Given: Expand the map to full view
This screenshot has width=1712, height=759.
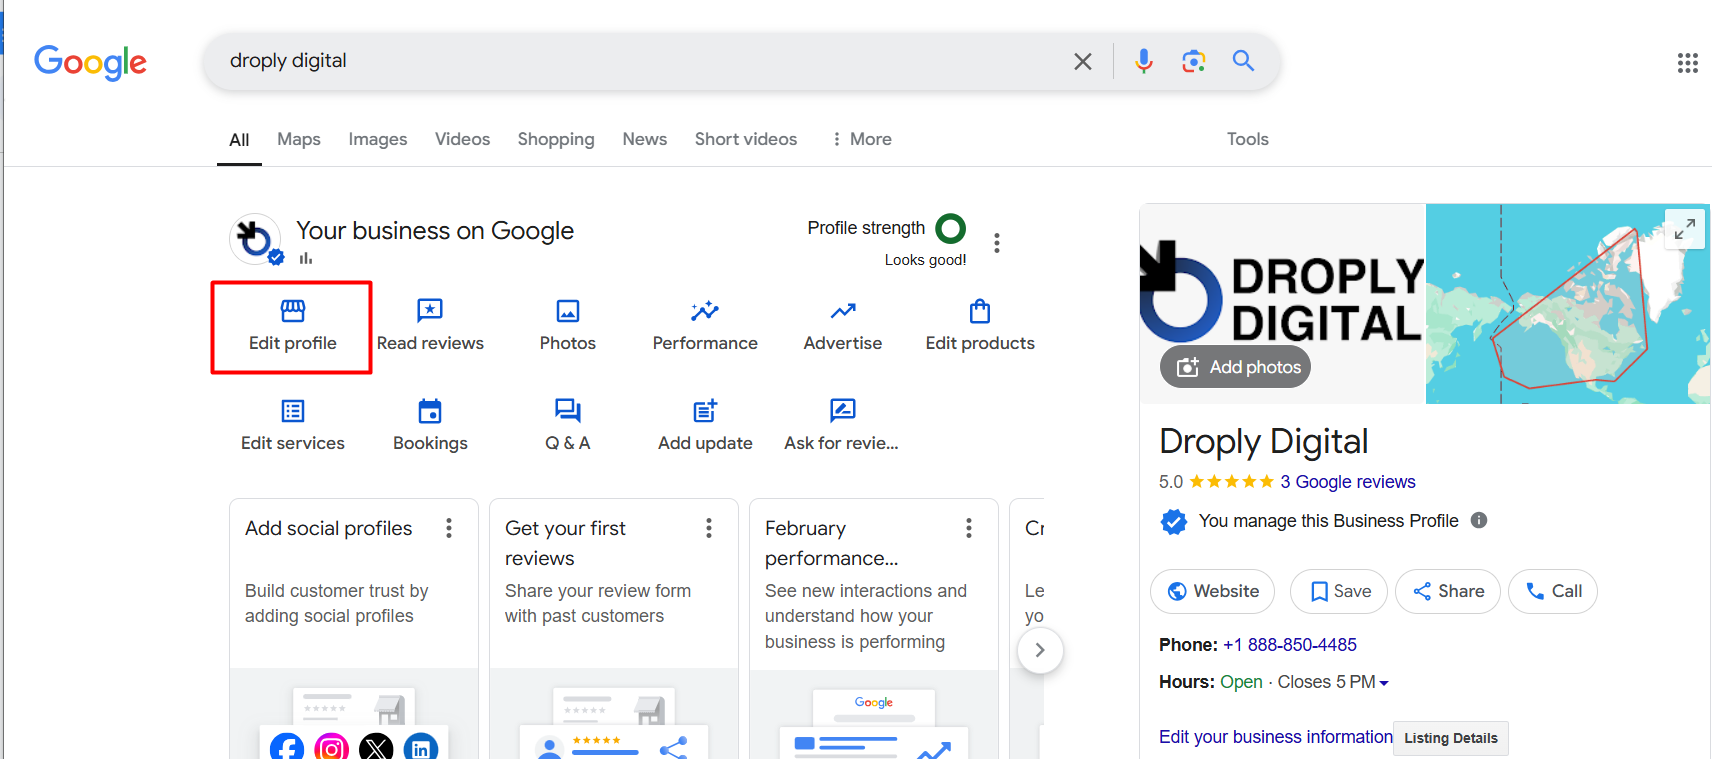Looking at the screenshot, I should click(x=1685, y=229).
